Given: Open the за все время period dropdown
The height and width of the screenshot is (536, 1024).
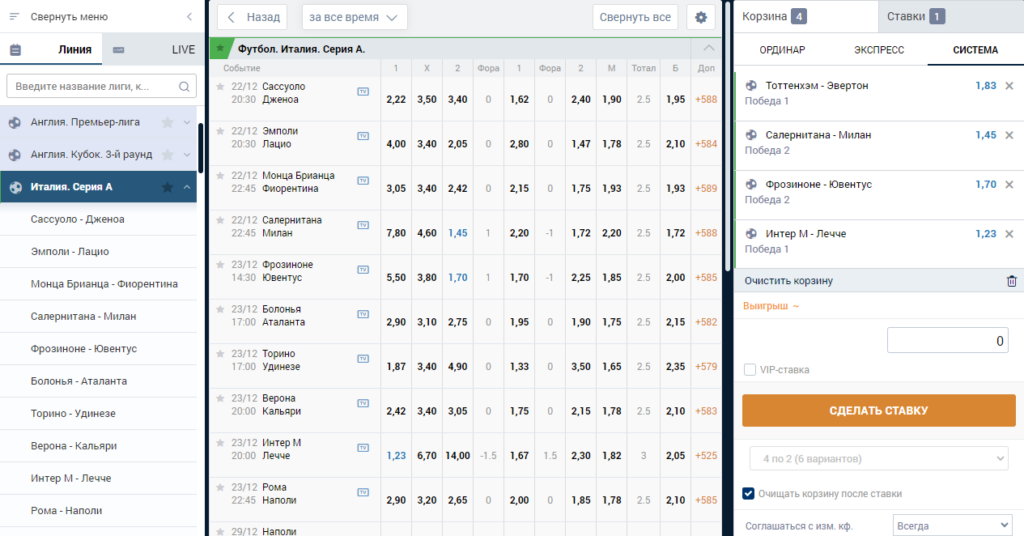Looking at the screenshot, I should 355,17.
